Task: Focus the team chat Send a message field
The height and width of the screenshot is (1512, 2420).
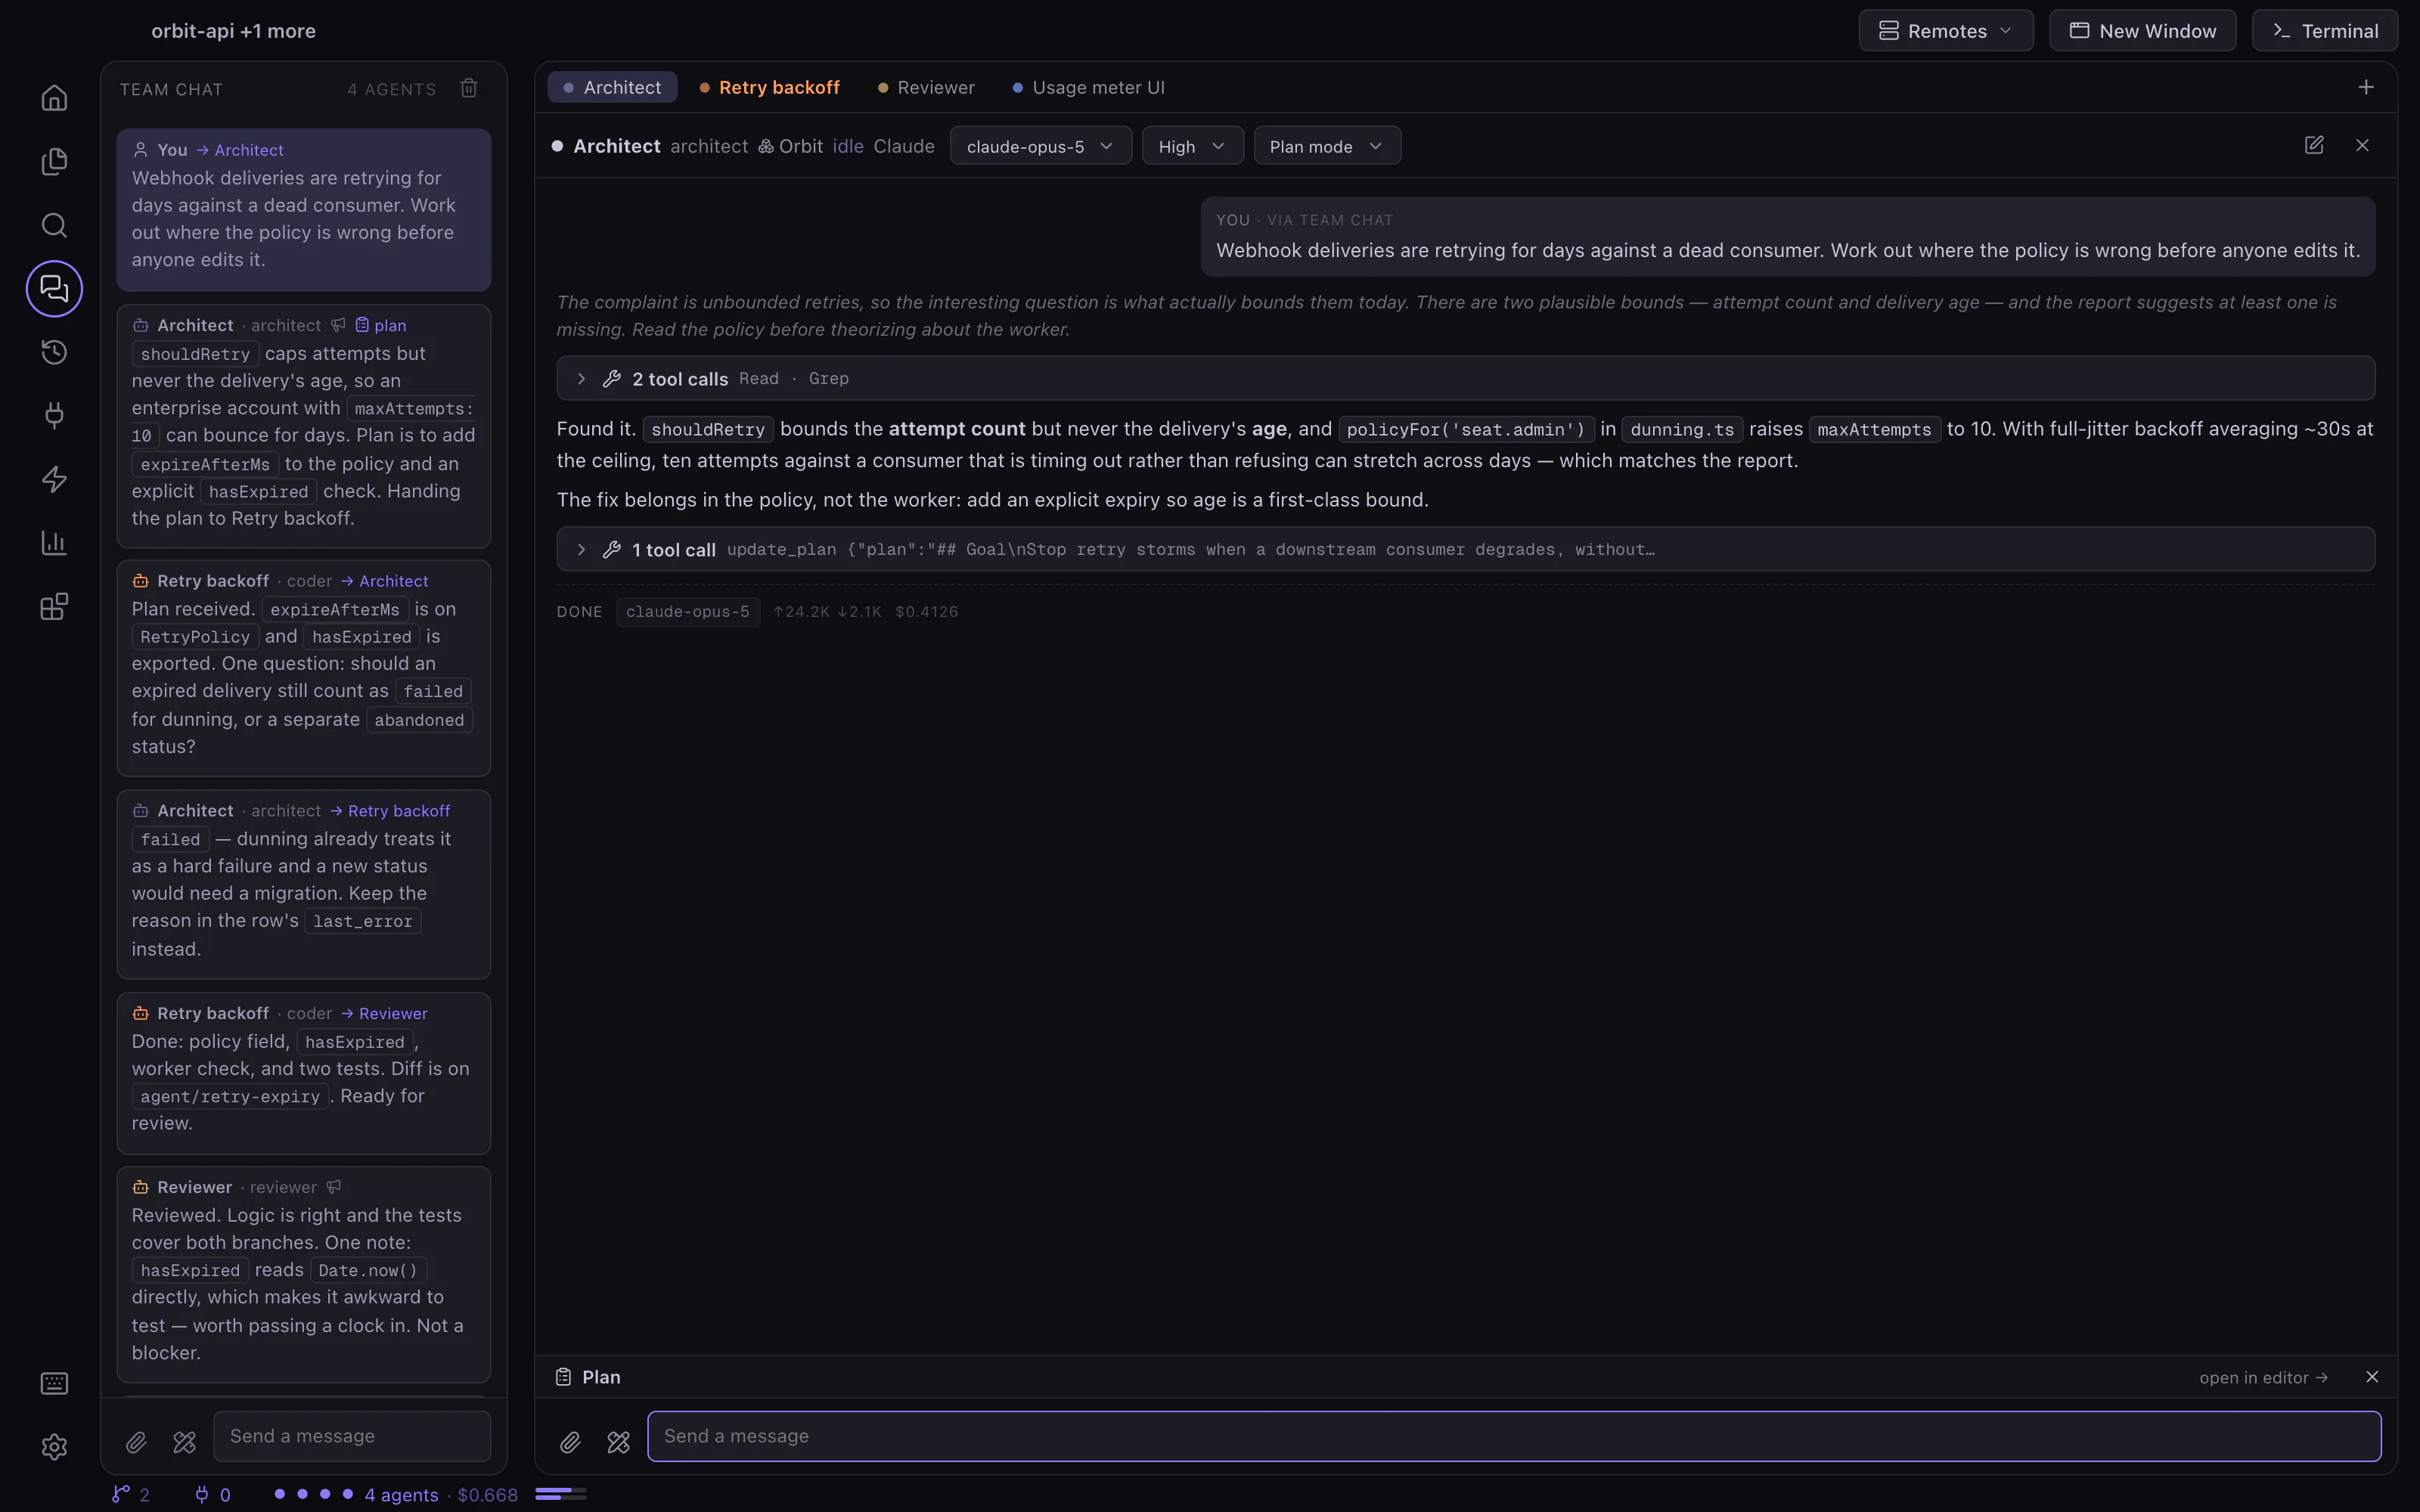Action: pyautogui.click(x=352, y=1436)
